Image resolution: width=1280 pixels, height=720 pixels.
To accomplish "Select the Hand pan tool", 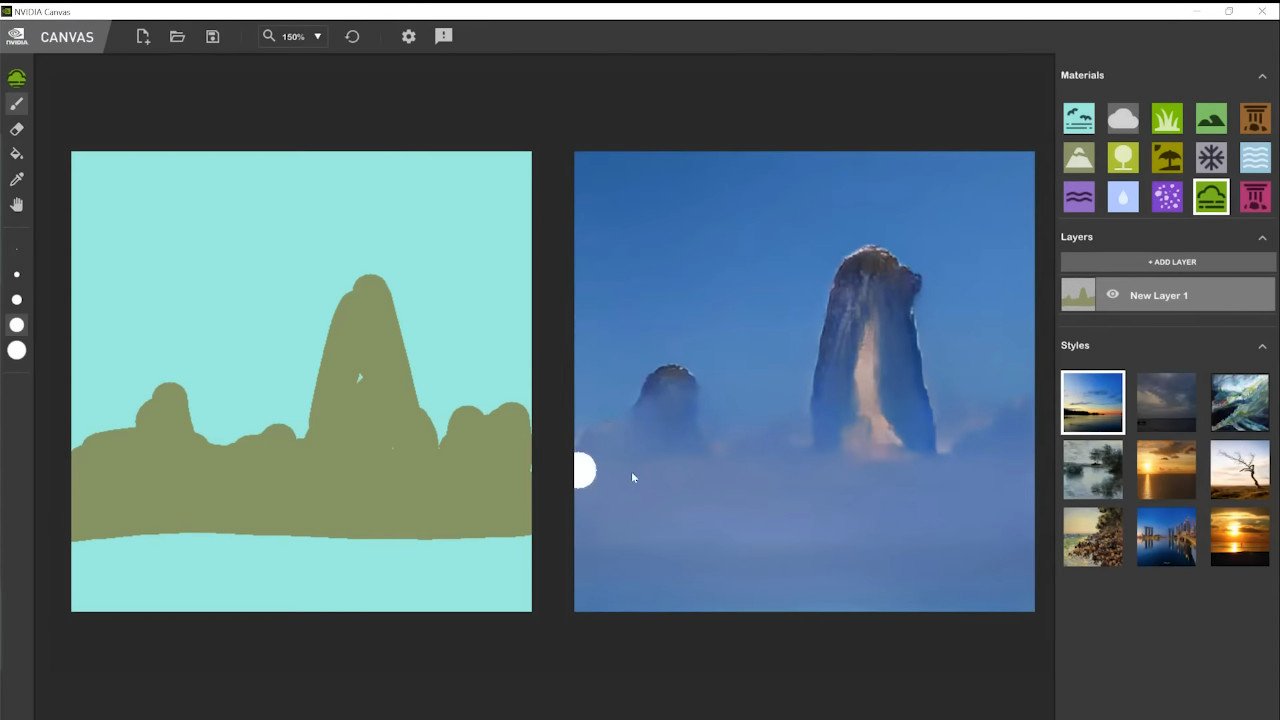I will pos(16,204).
